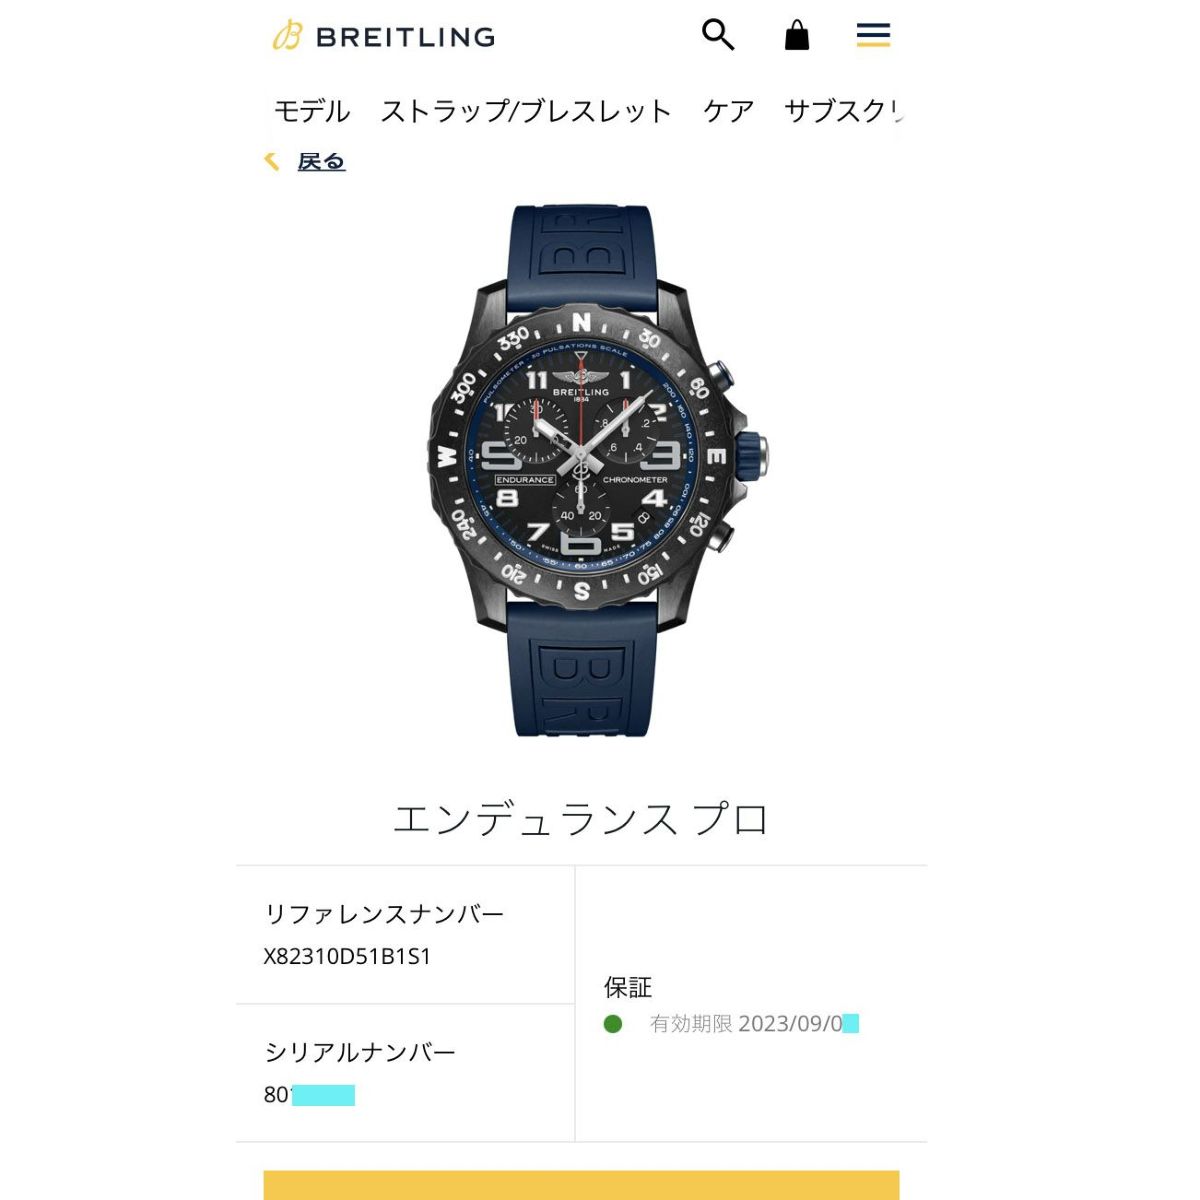Image resolution: width=1200 pixels, height=1200 pixels.
Task: Click the reference number X82310D51B1S1
Action: pos(347,956)
